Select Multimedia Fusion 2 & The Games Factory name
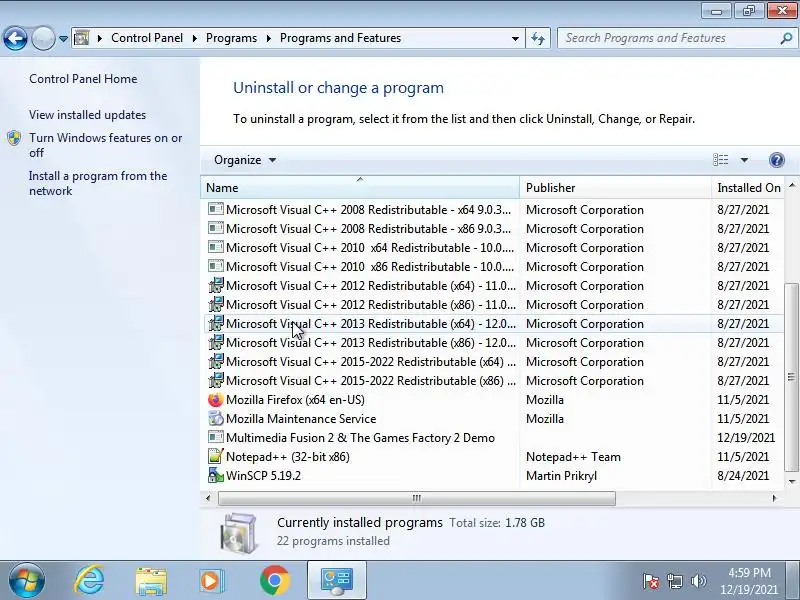 pyautogui.click(x=360, y=438)
